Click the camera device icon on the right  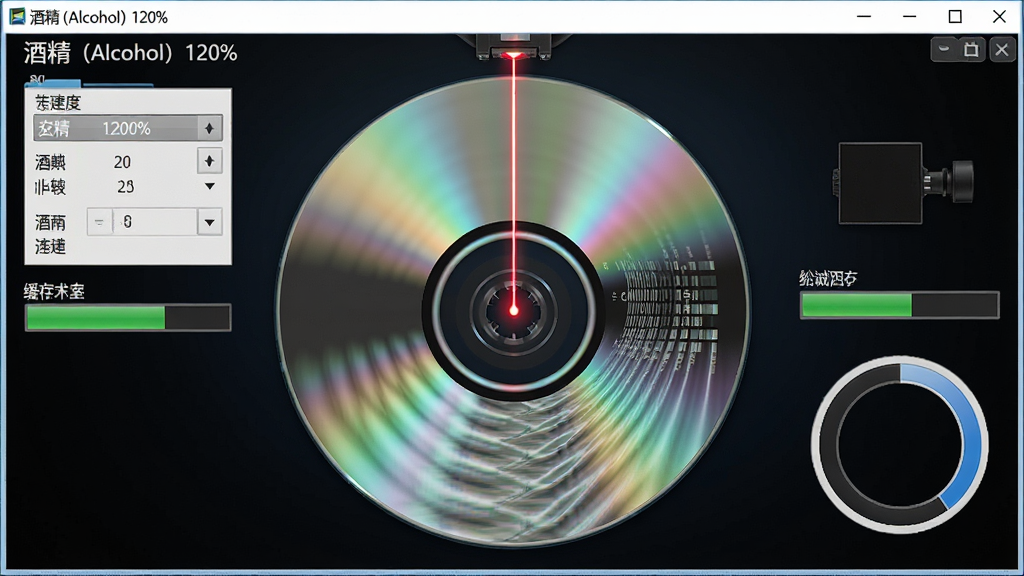(903, 184)
